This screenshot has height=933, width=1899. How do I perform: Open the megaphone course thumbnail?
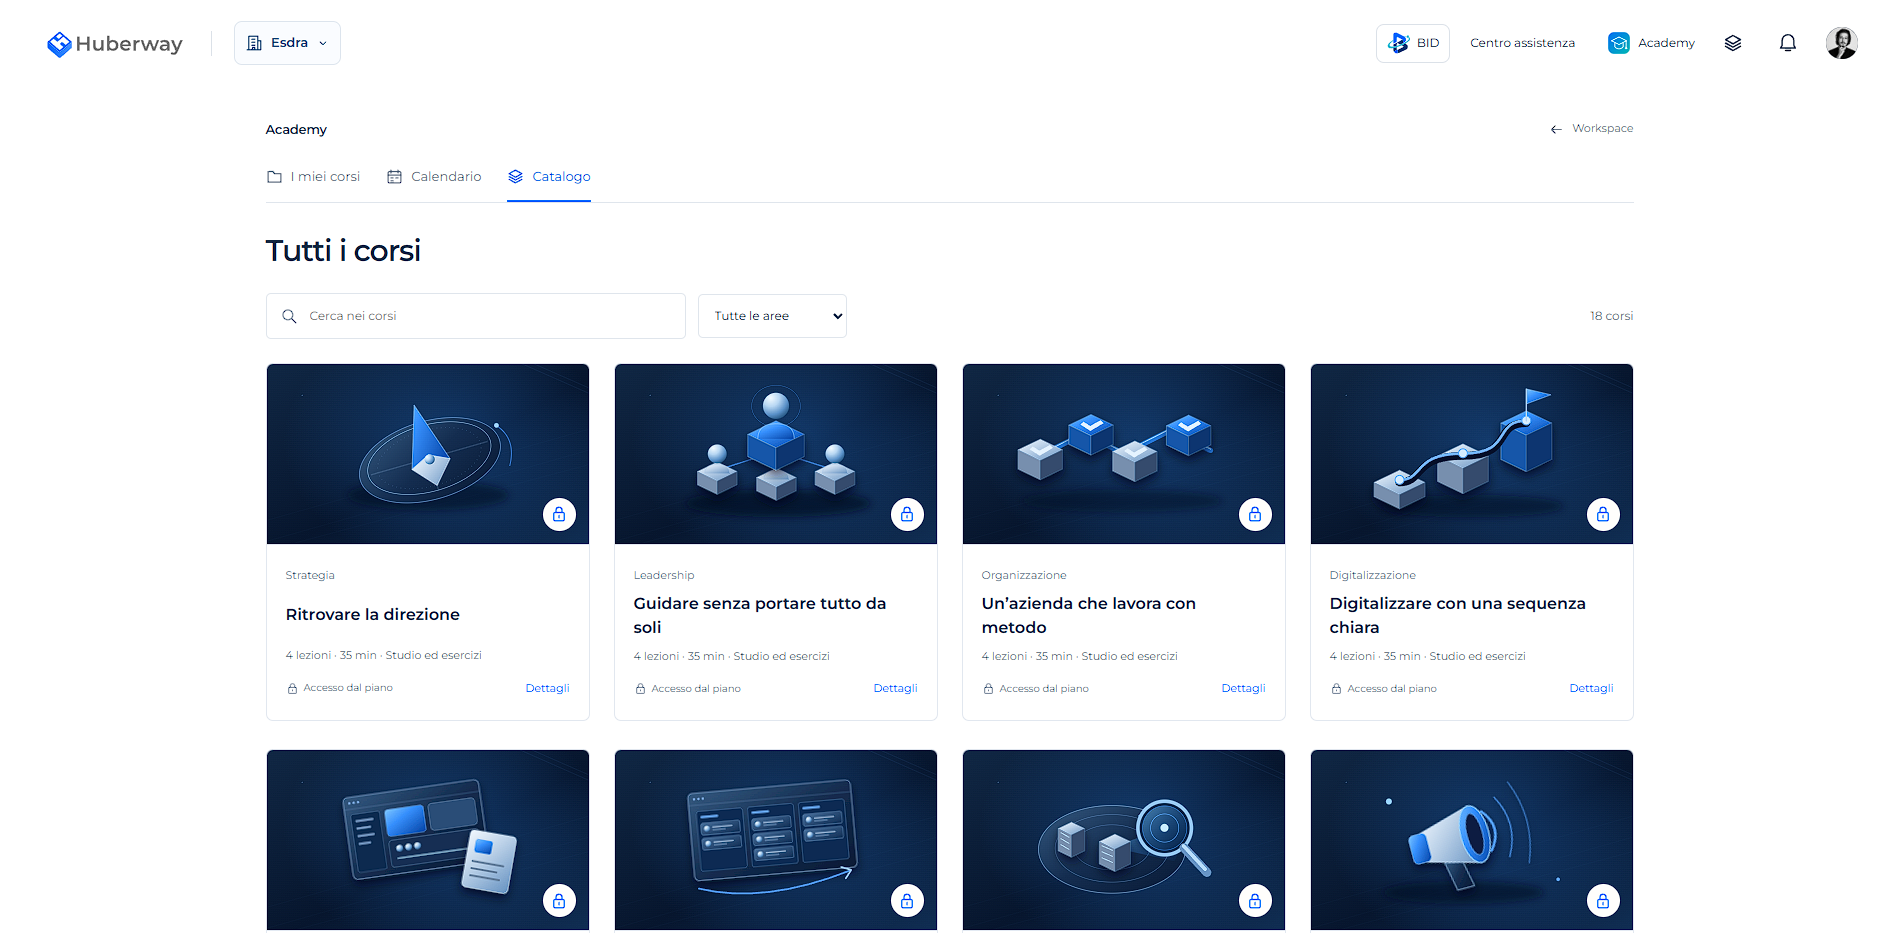[x=1472, y=840]
